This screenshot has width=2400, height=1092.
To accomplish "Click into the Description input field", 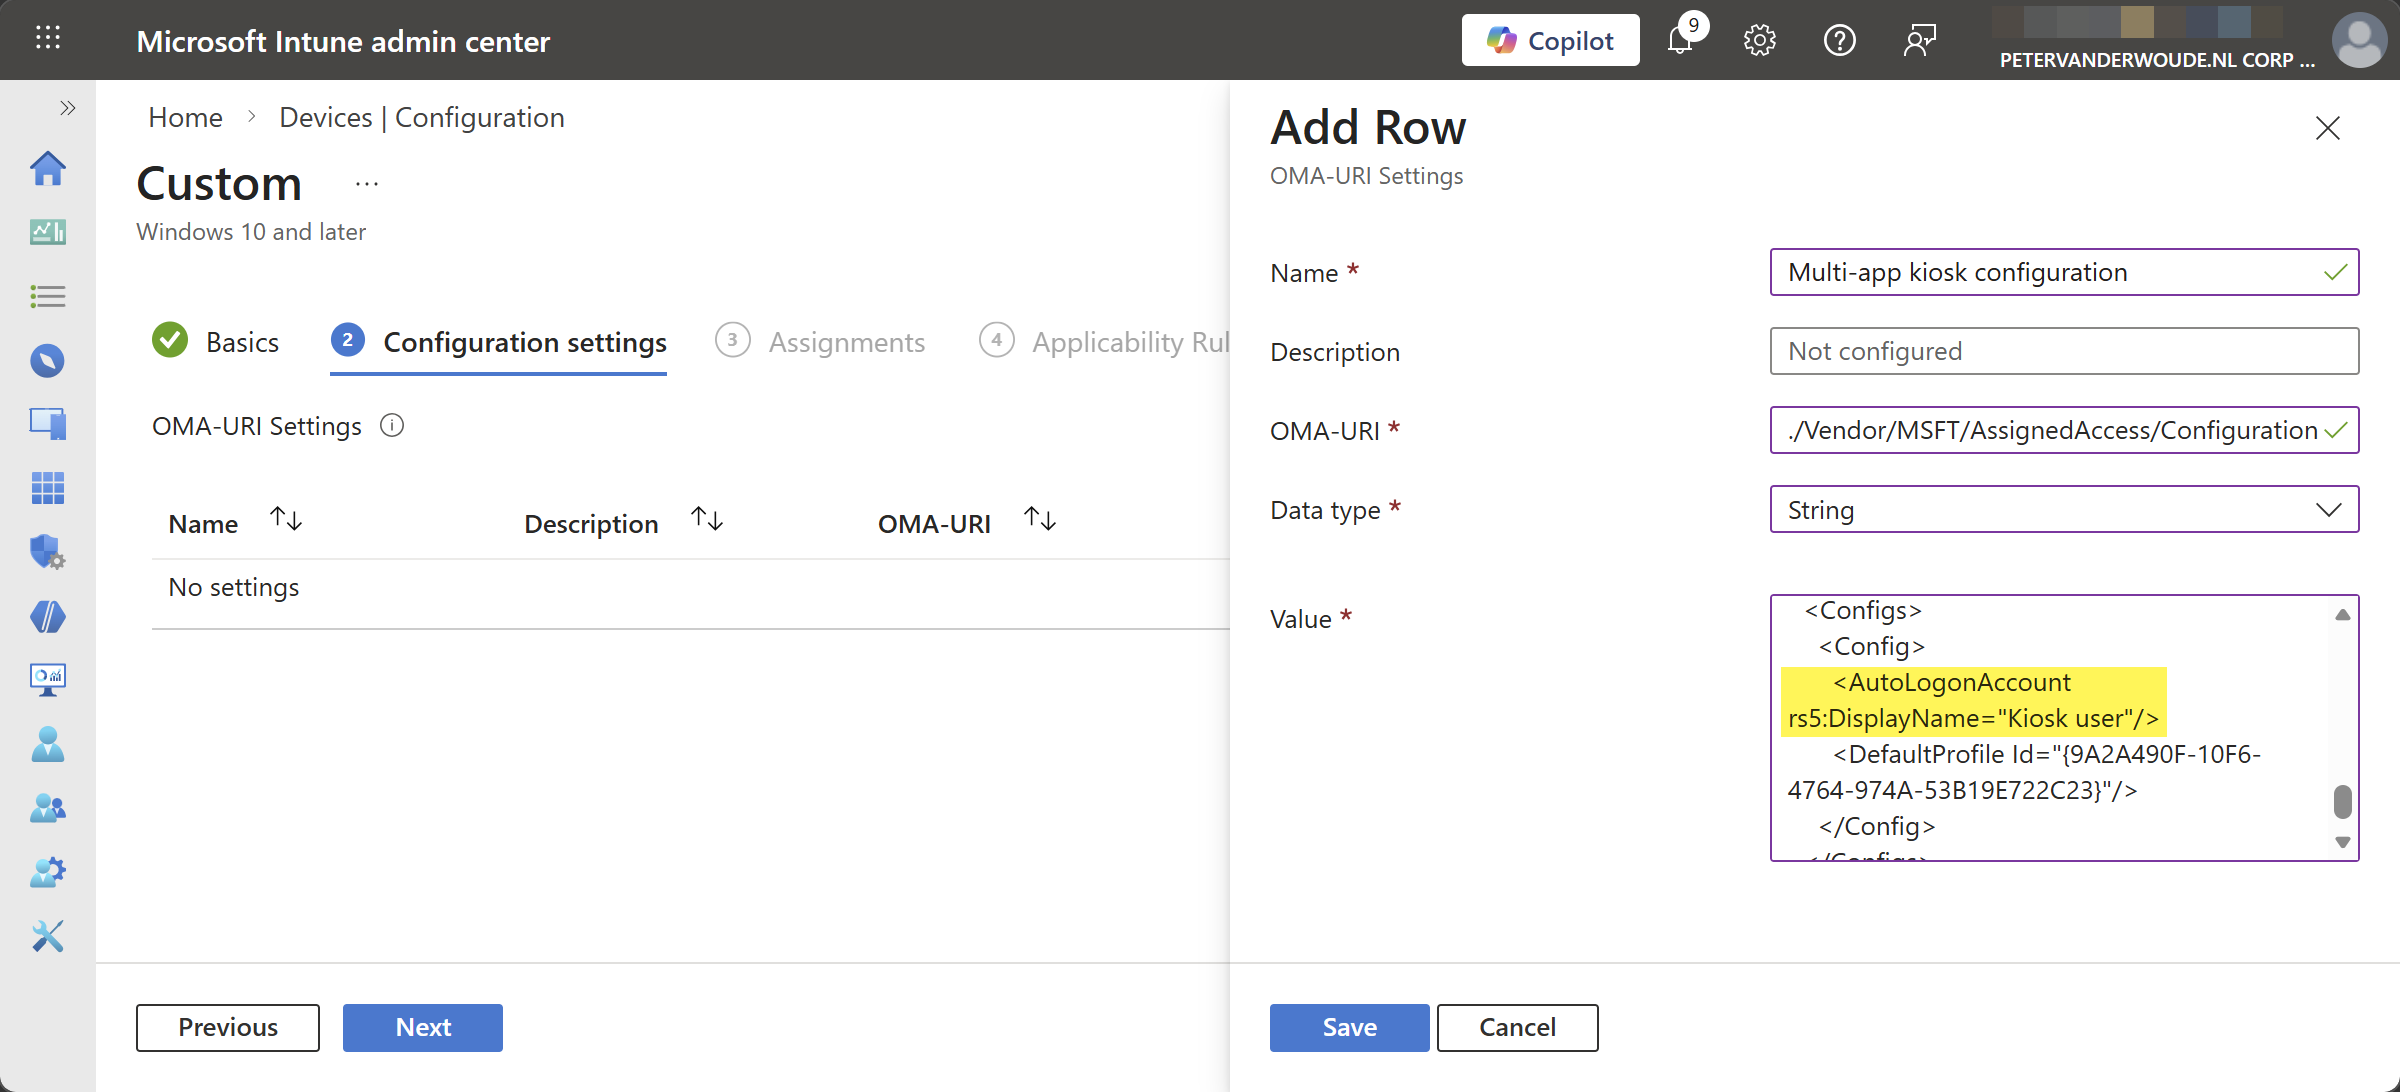I will pyautogui.click(x=2064, y=351).
